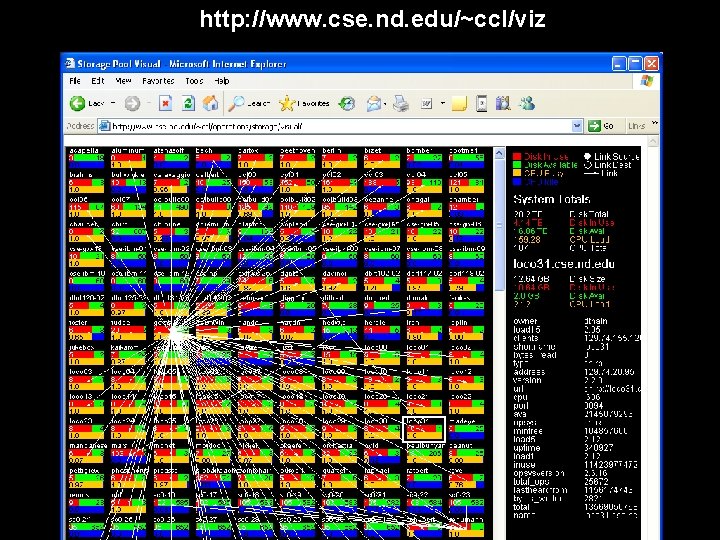This screenshot has height=540, width=720.
Task: Click the visualization frame scrollbar thumb
Action: pos(499,225)
